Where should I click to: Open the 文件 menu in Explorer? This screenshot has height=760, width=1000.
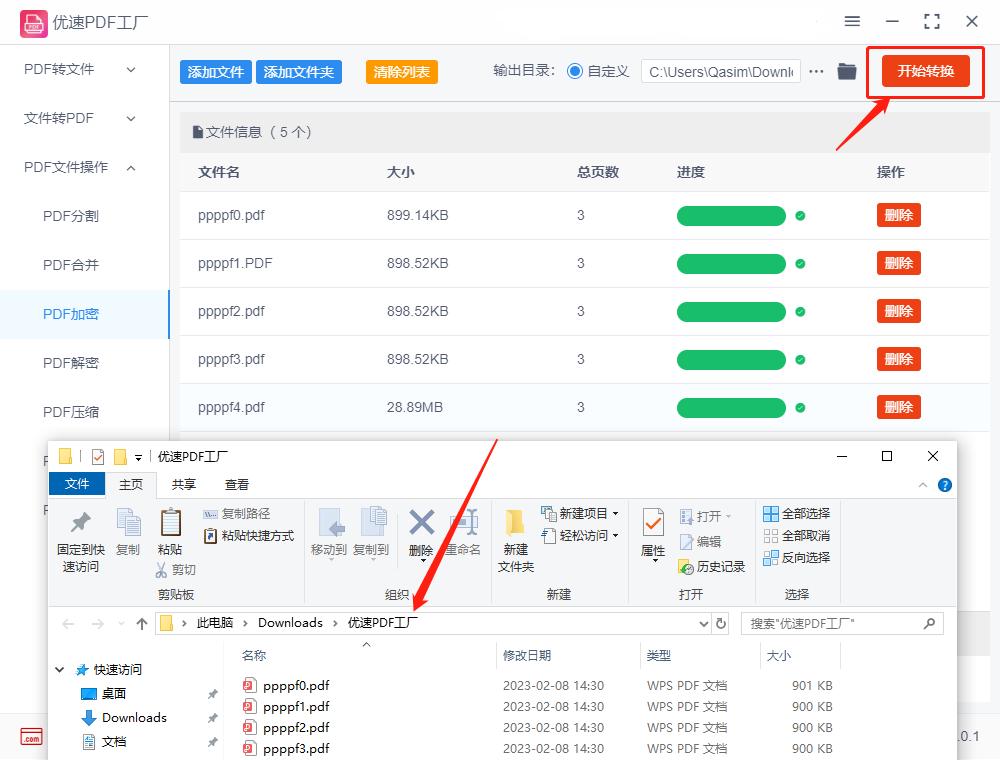pyautogui.click(x=77, y=484)
